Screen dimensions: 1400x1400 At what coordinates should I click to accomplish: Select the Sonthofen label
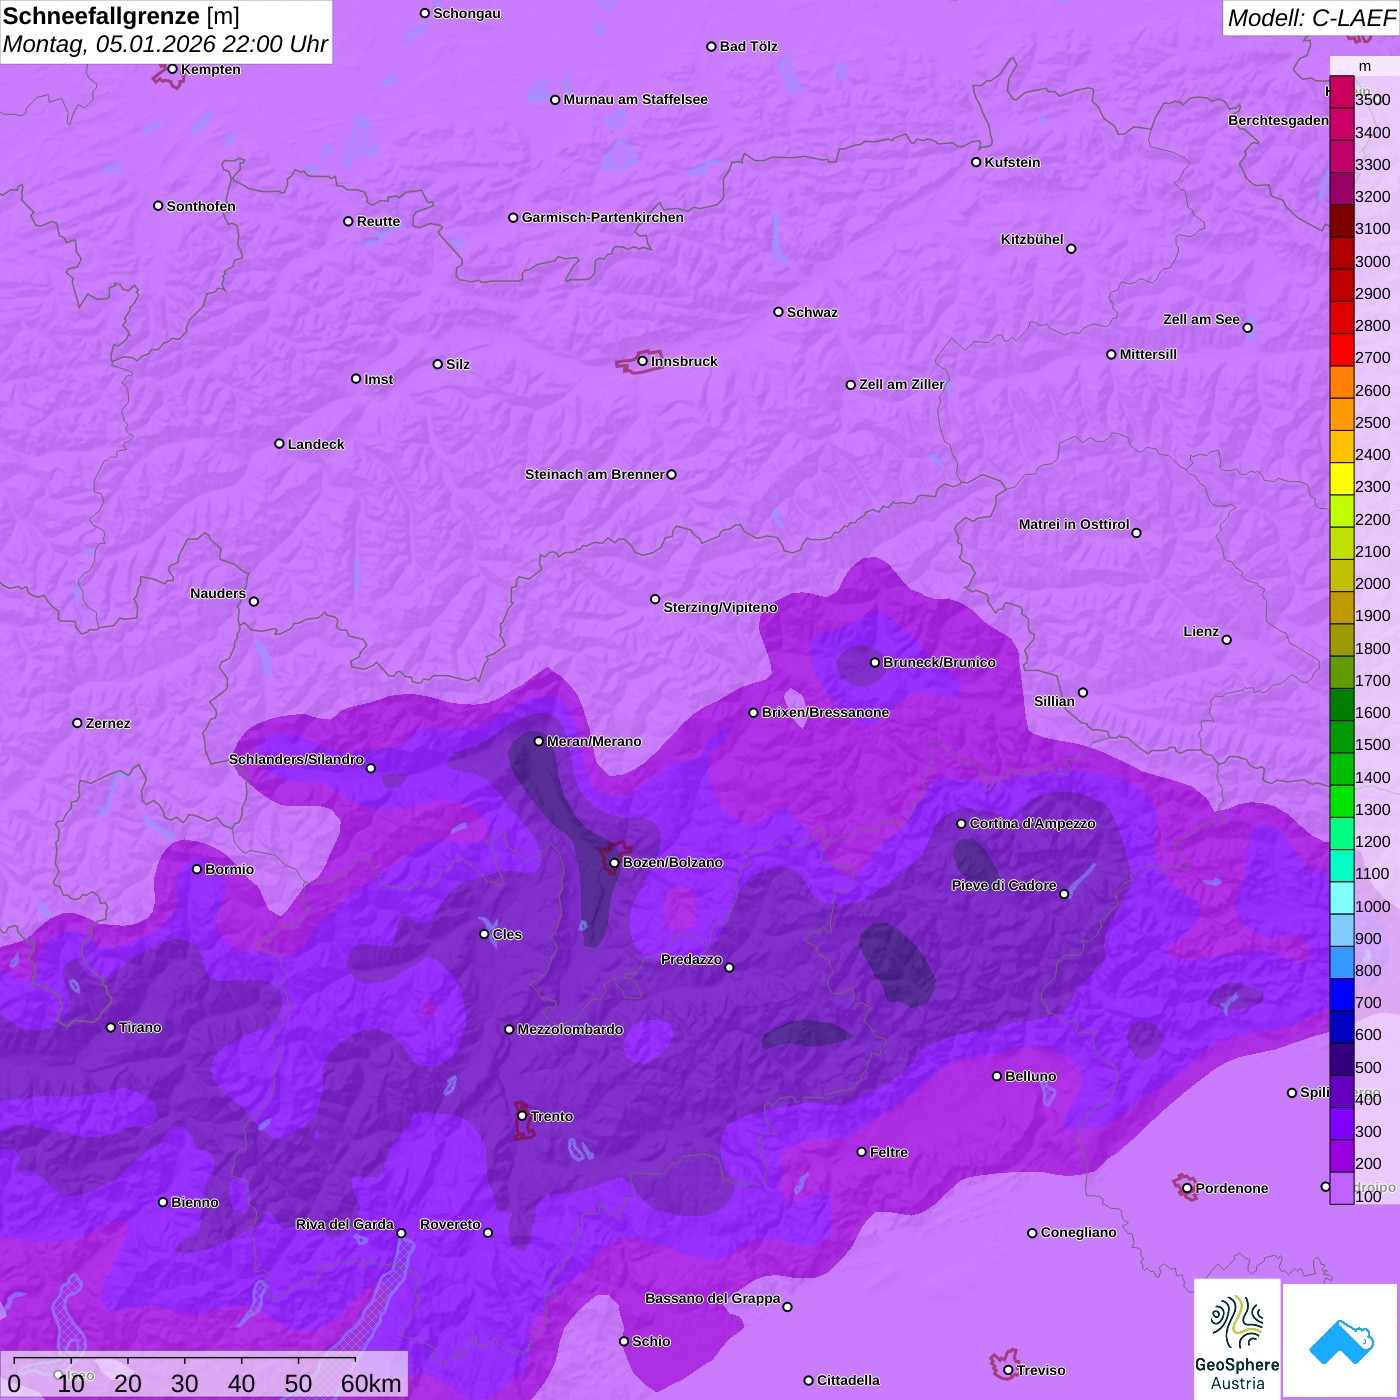[x=201, y=206]
